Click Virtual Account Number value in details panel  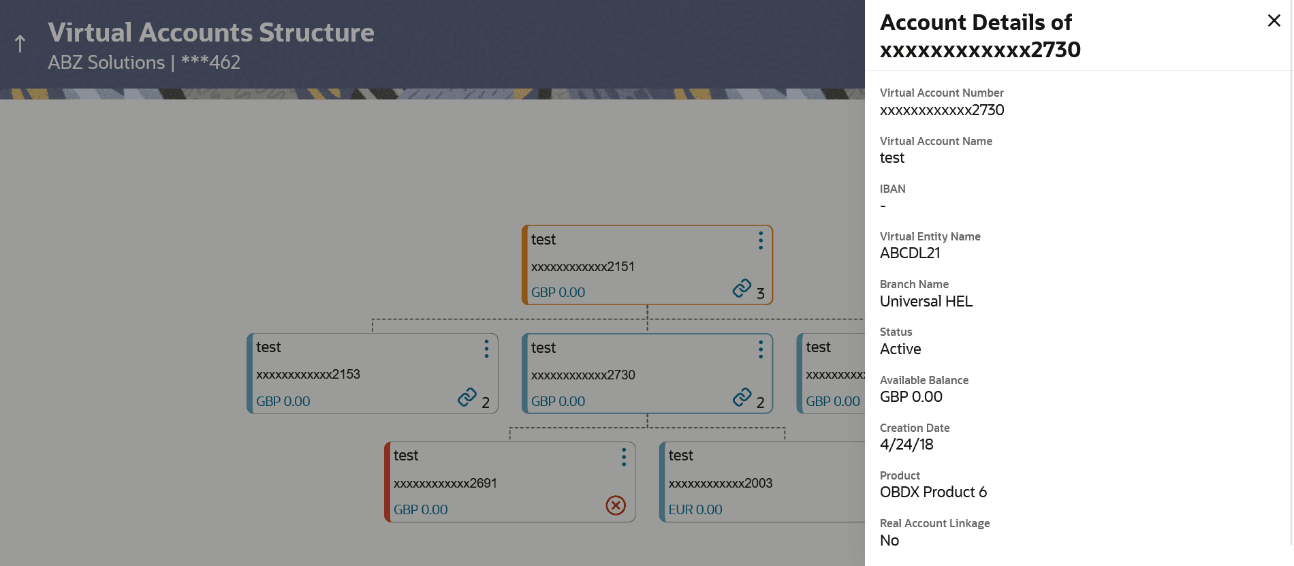coord(942,110)
